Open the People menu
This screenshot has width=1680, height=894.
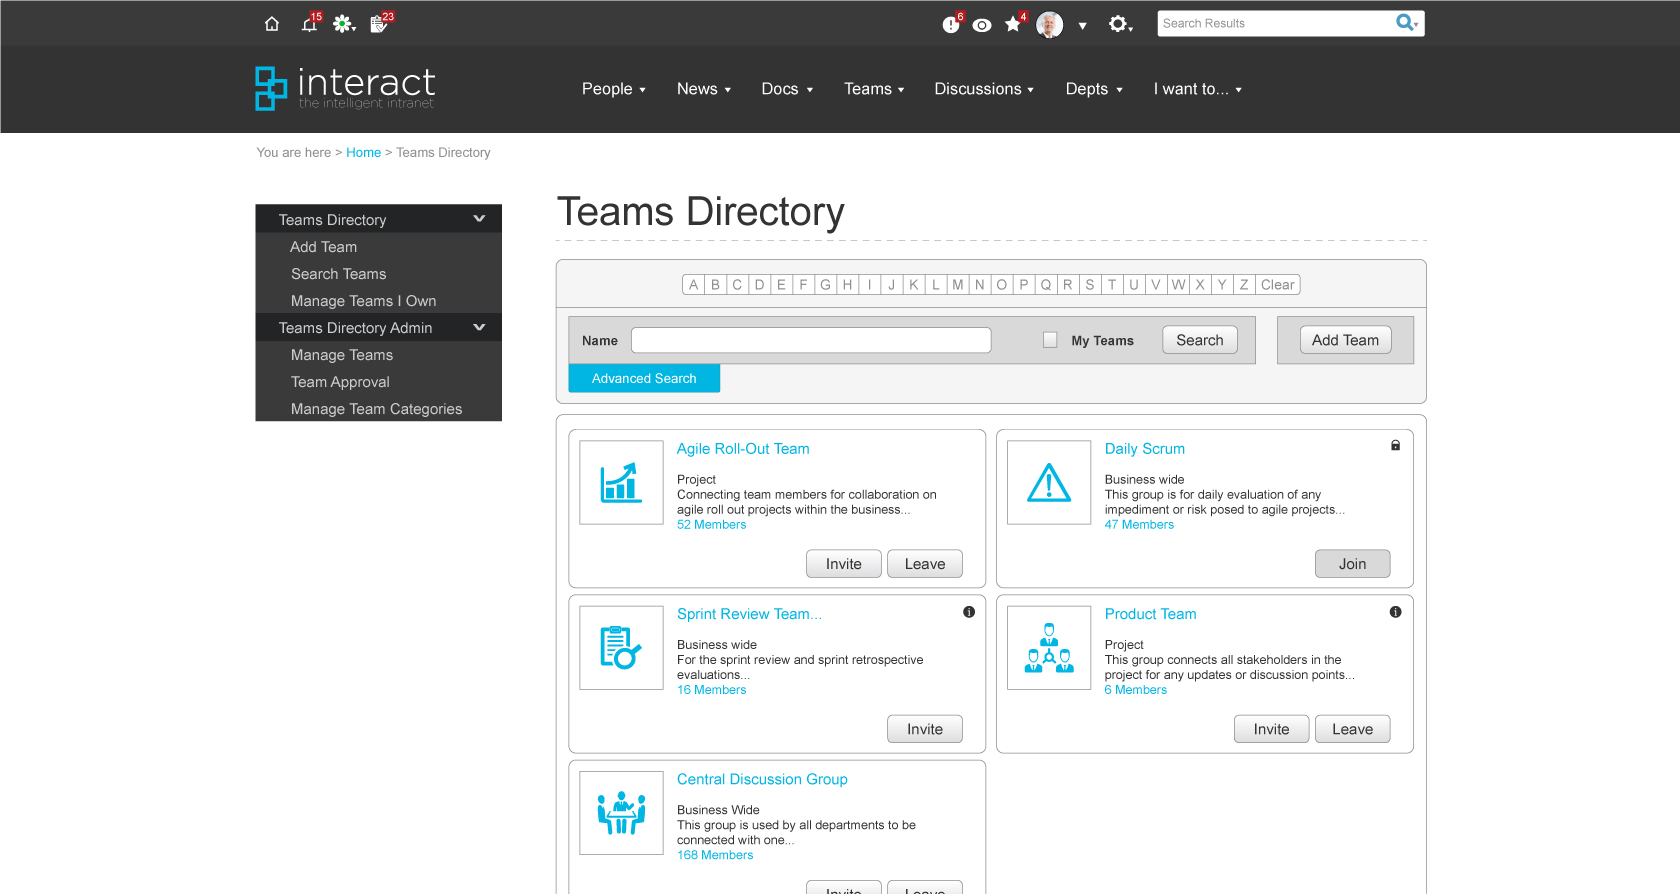coord(614,89)
